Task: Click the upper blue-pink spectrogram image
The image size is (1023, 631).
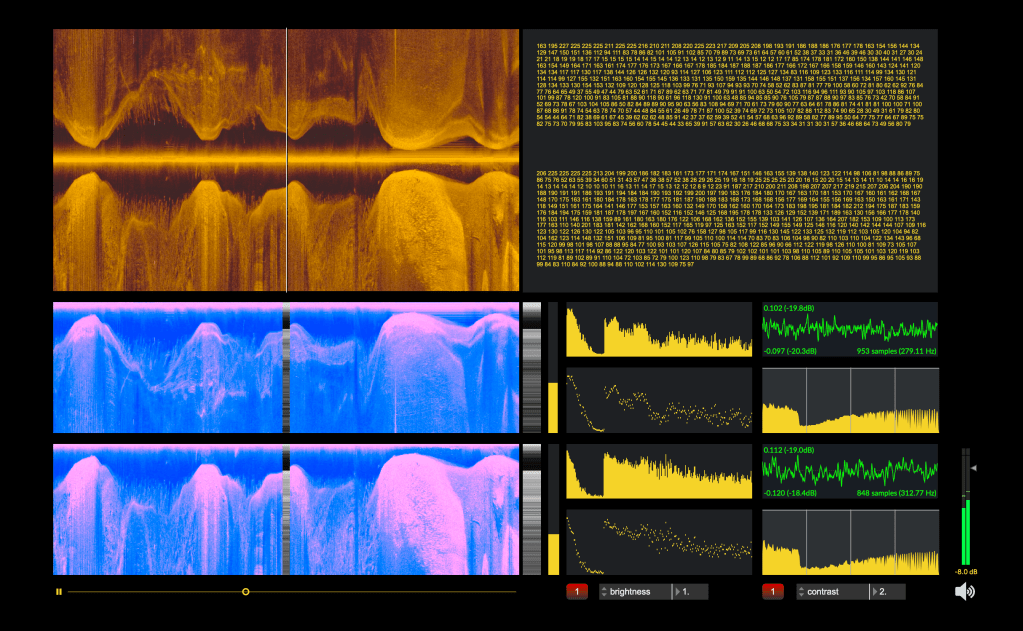Action: pos(168,368)
